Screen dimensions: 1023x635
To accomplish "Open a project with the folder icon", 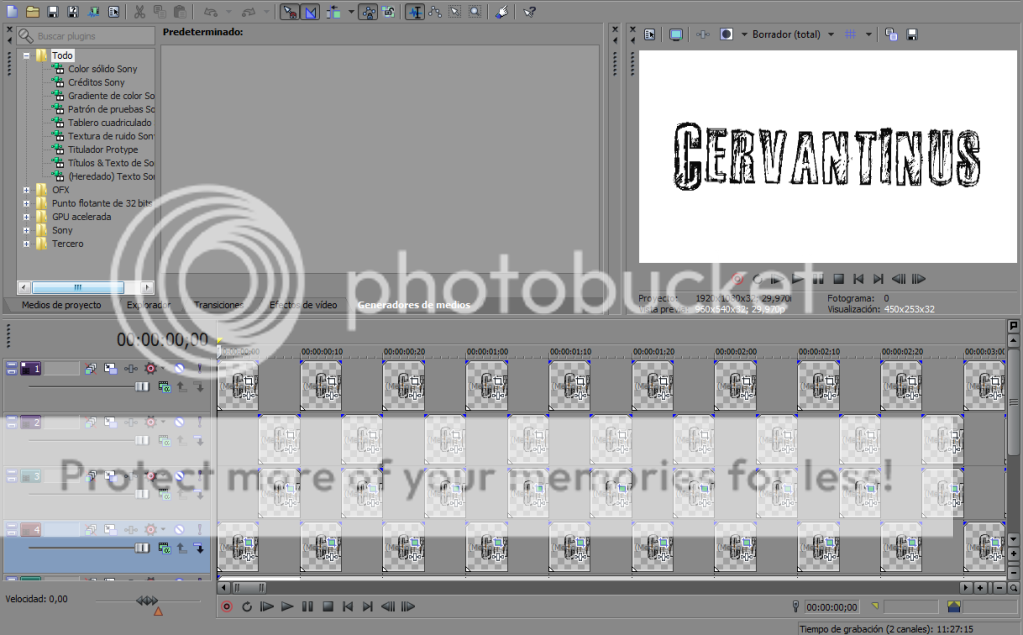I will tap(33, 12).
